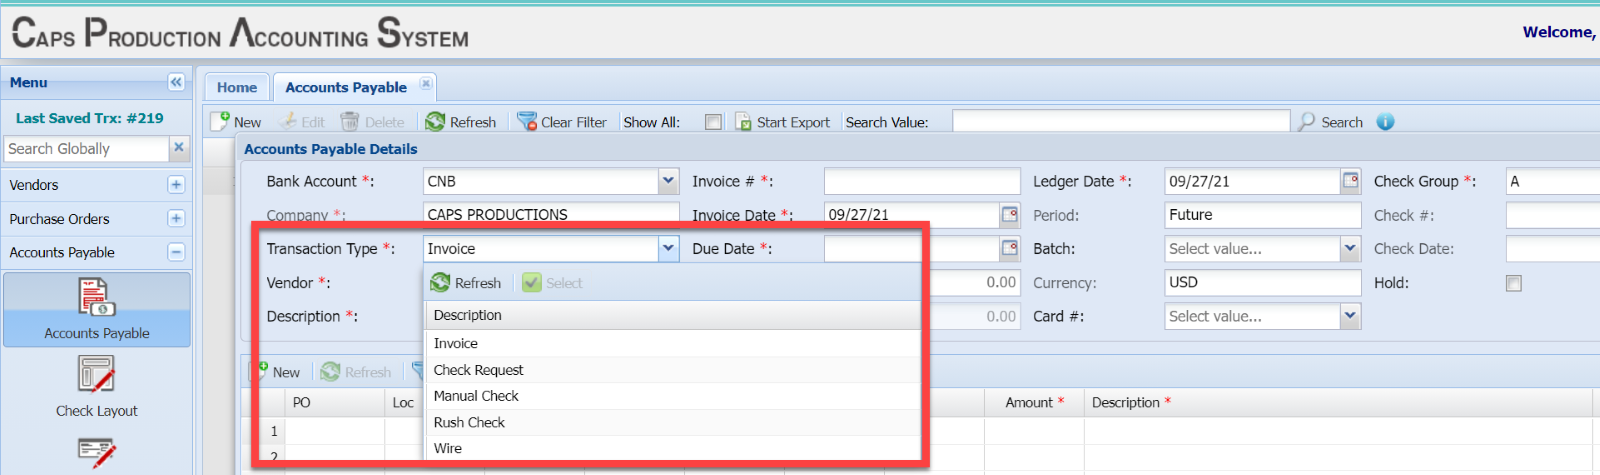Click the Currency USD field
Image resolution: width=1600 pixels, height=475 pixels.
tap(1263, 282)
